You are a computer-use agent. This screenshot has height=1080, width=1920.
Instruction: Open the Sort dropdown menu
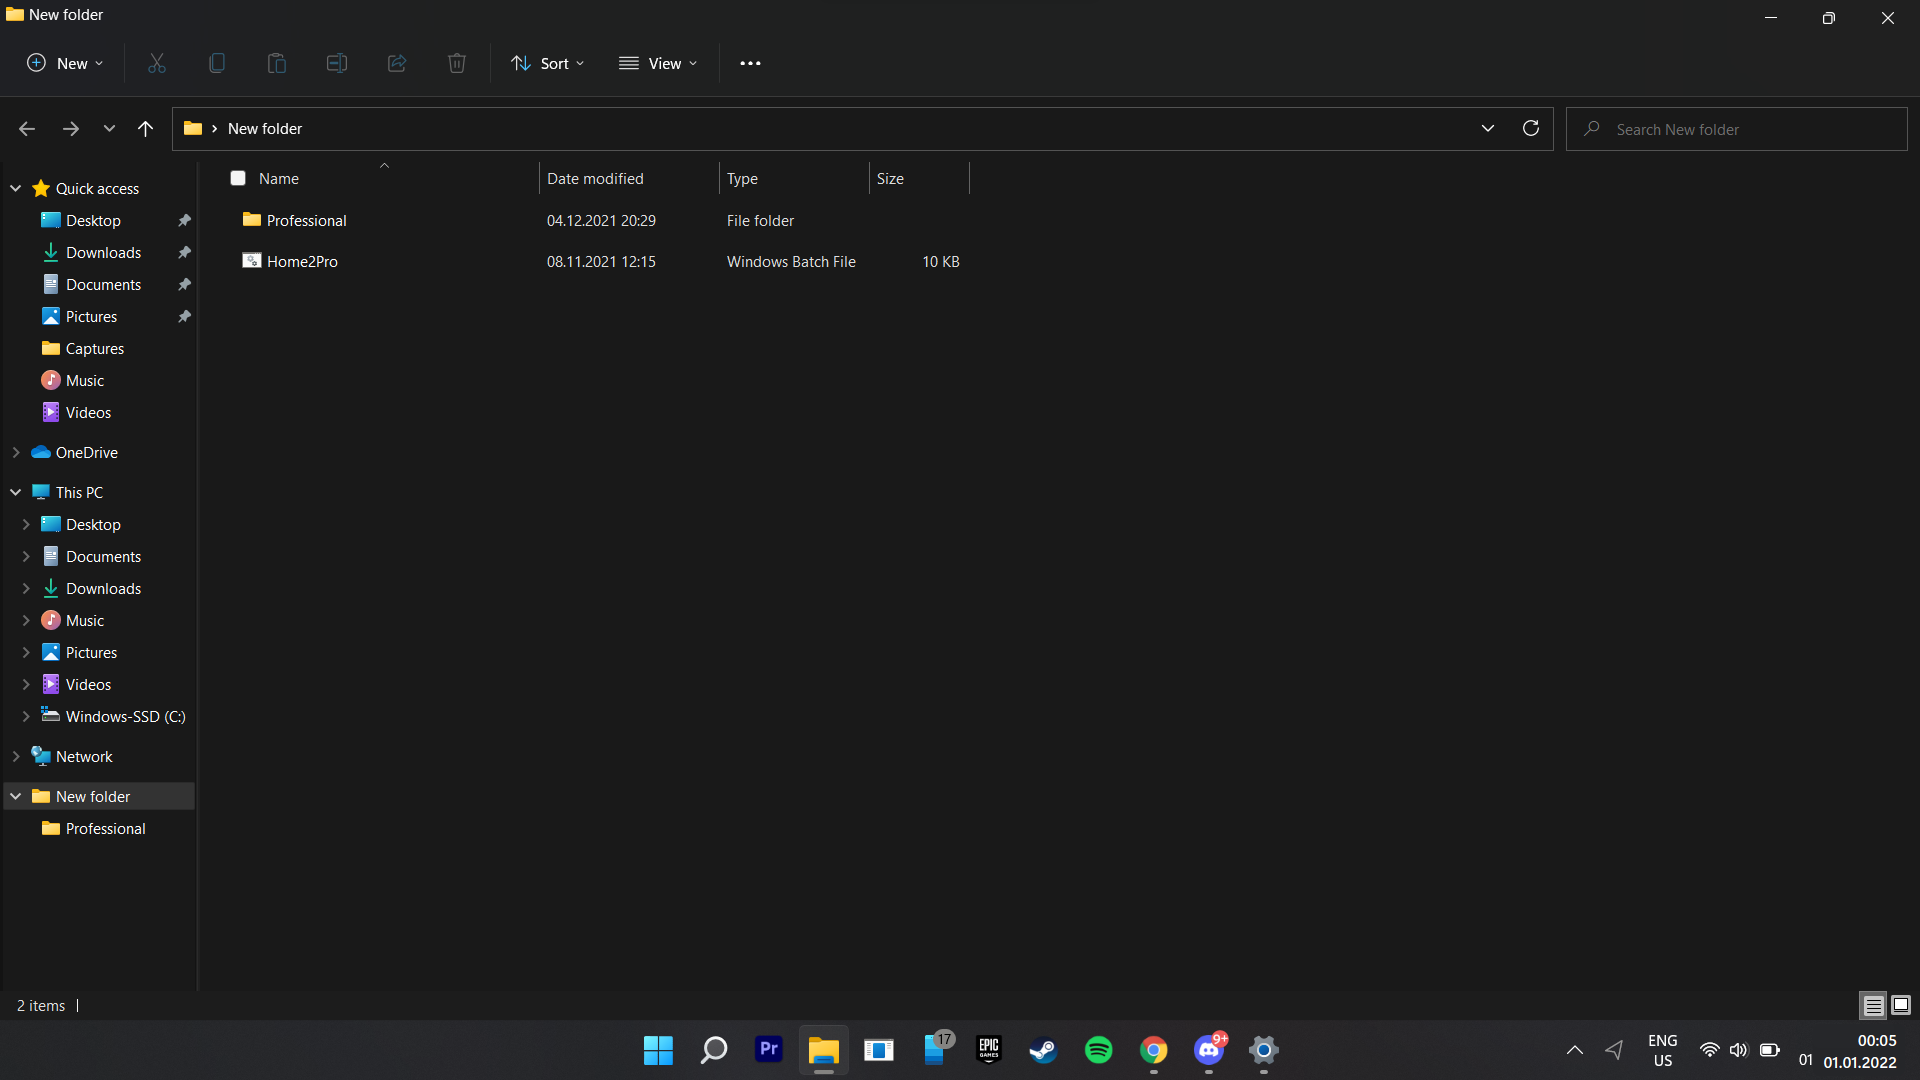pos(547,63)
